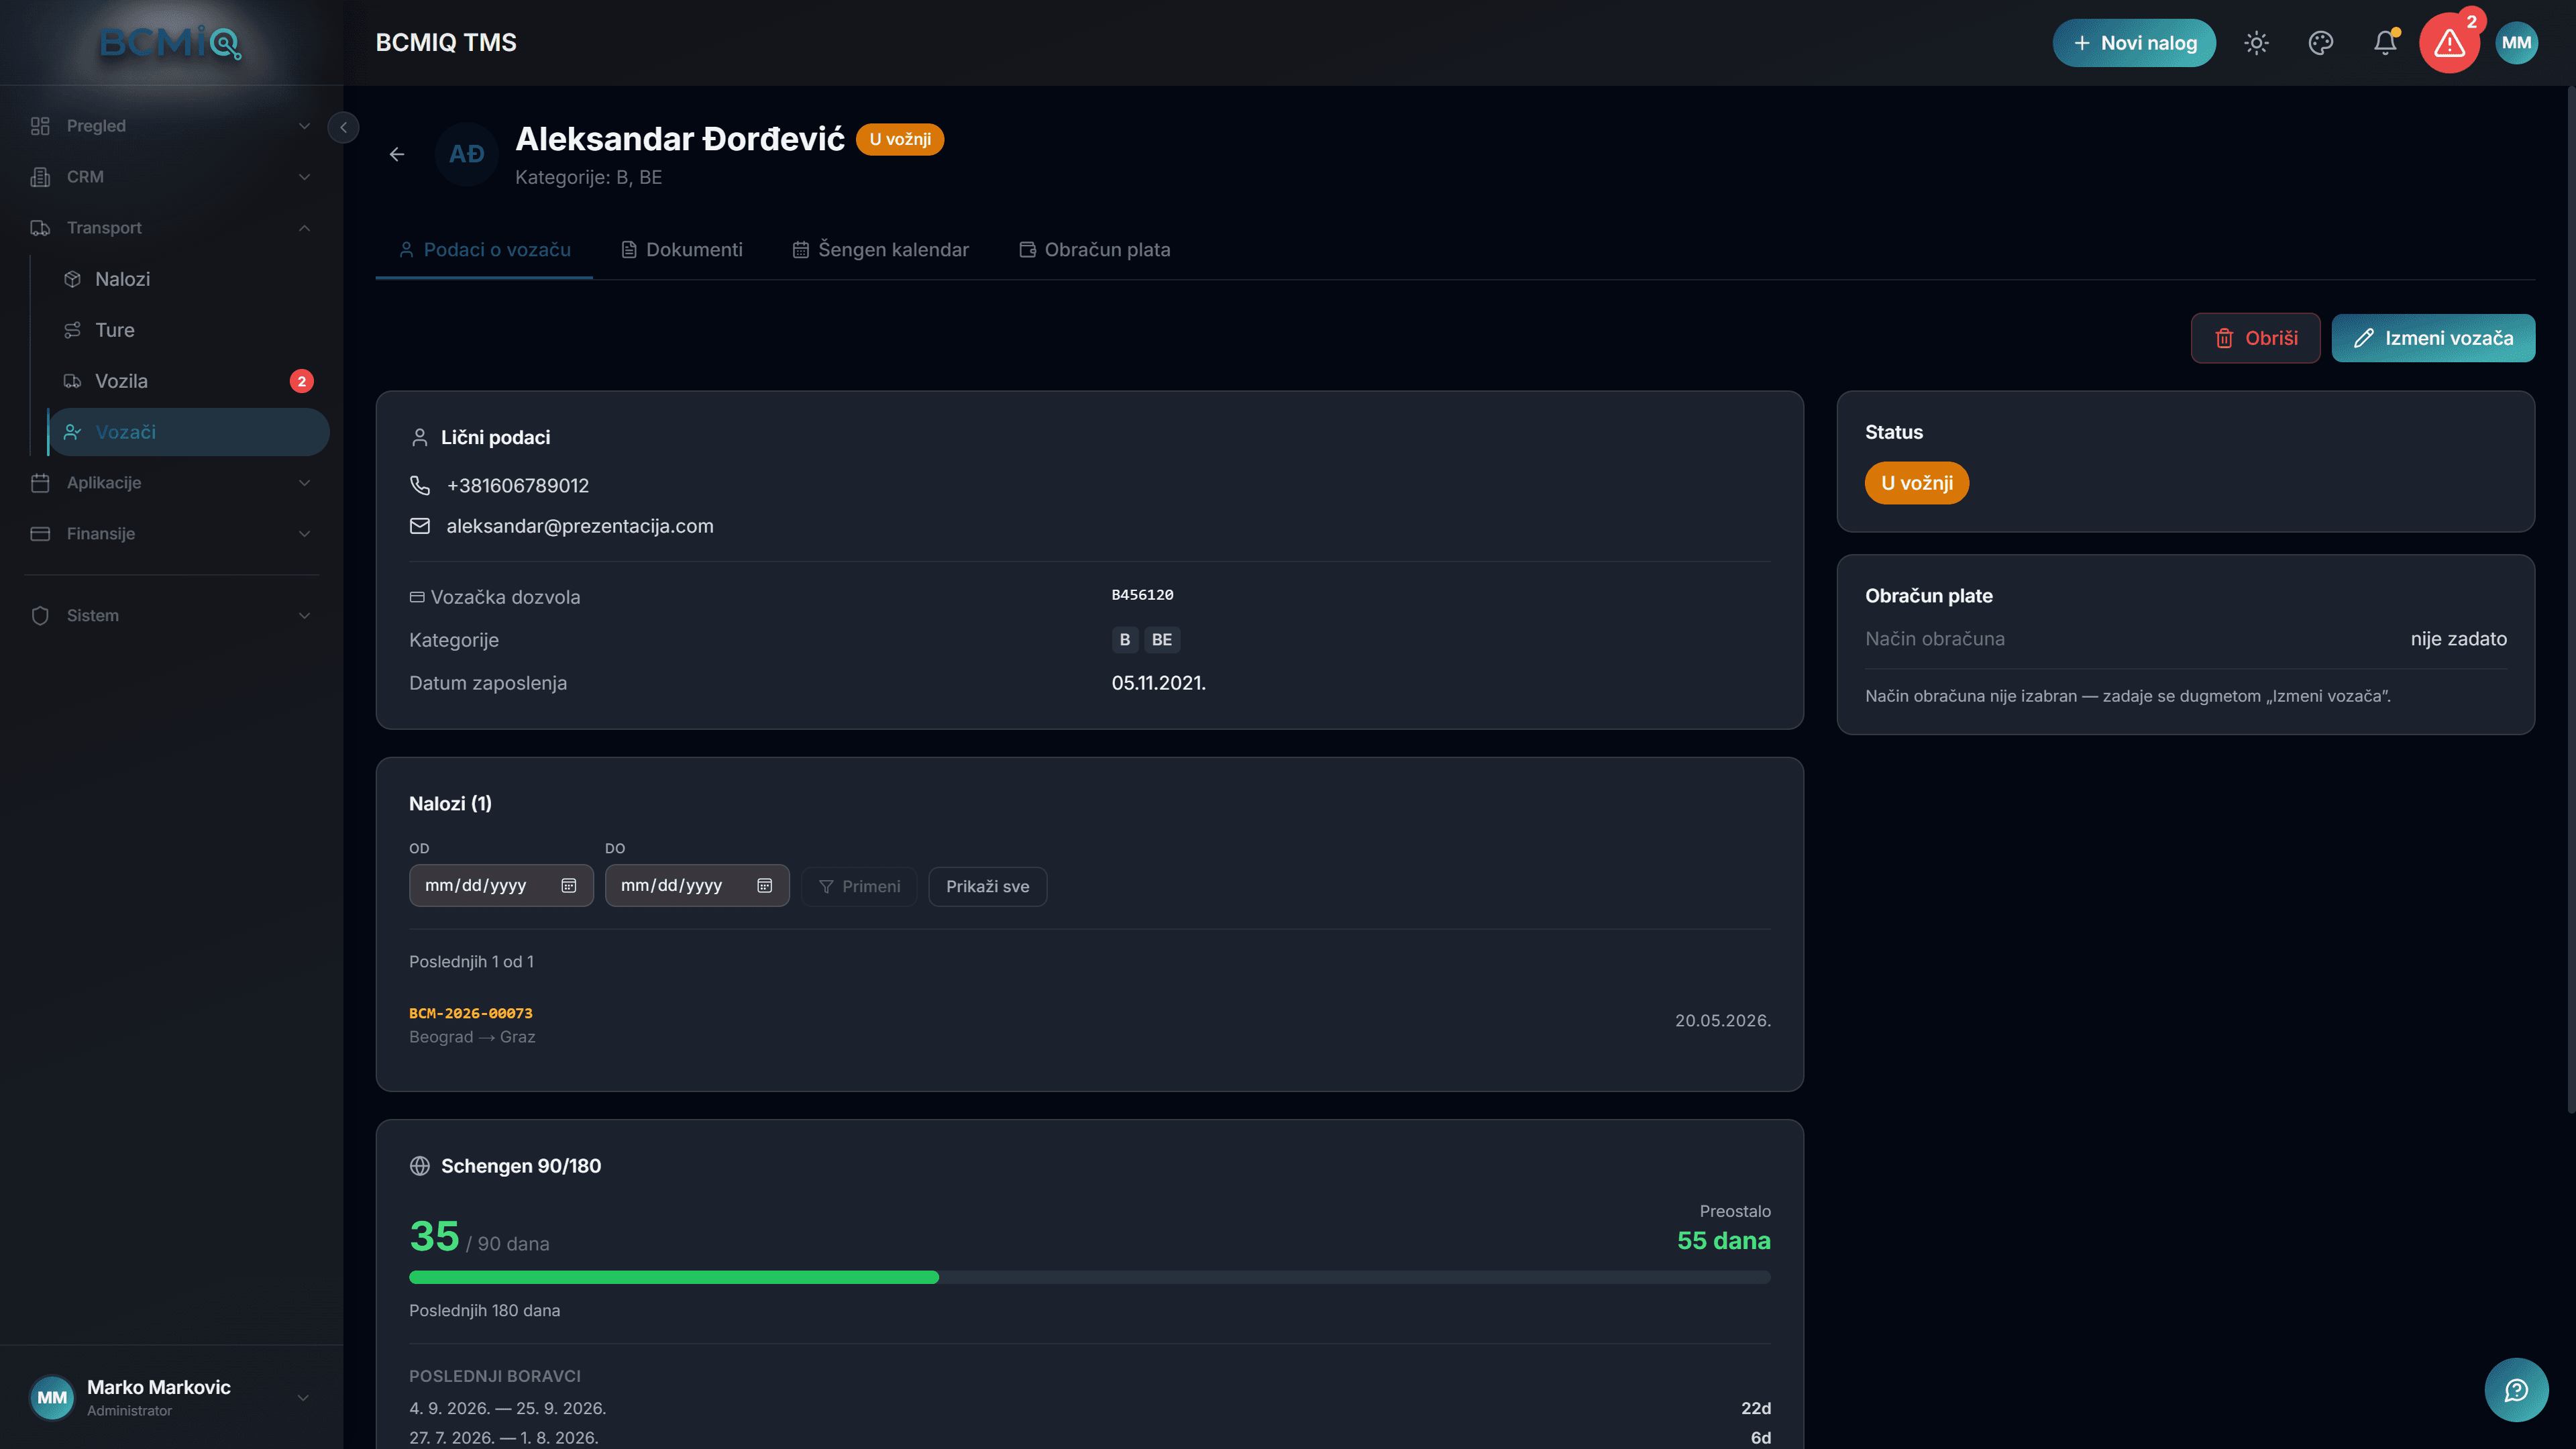Expand the Sistem sidebar section
This screenshot has height=1449, width=2576.
coord(171,616)
